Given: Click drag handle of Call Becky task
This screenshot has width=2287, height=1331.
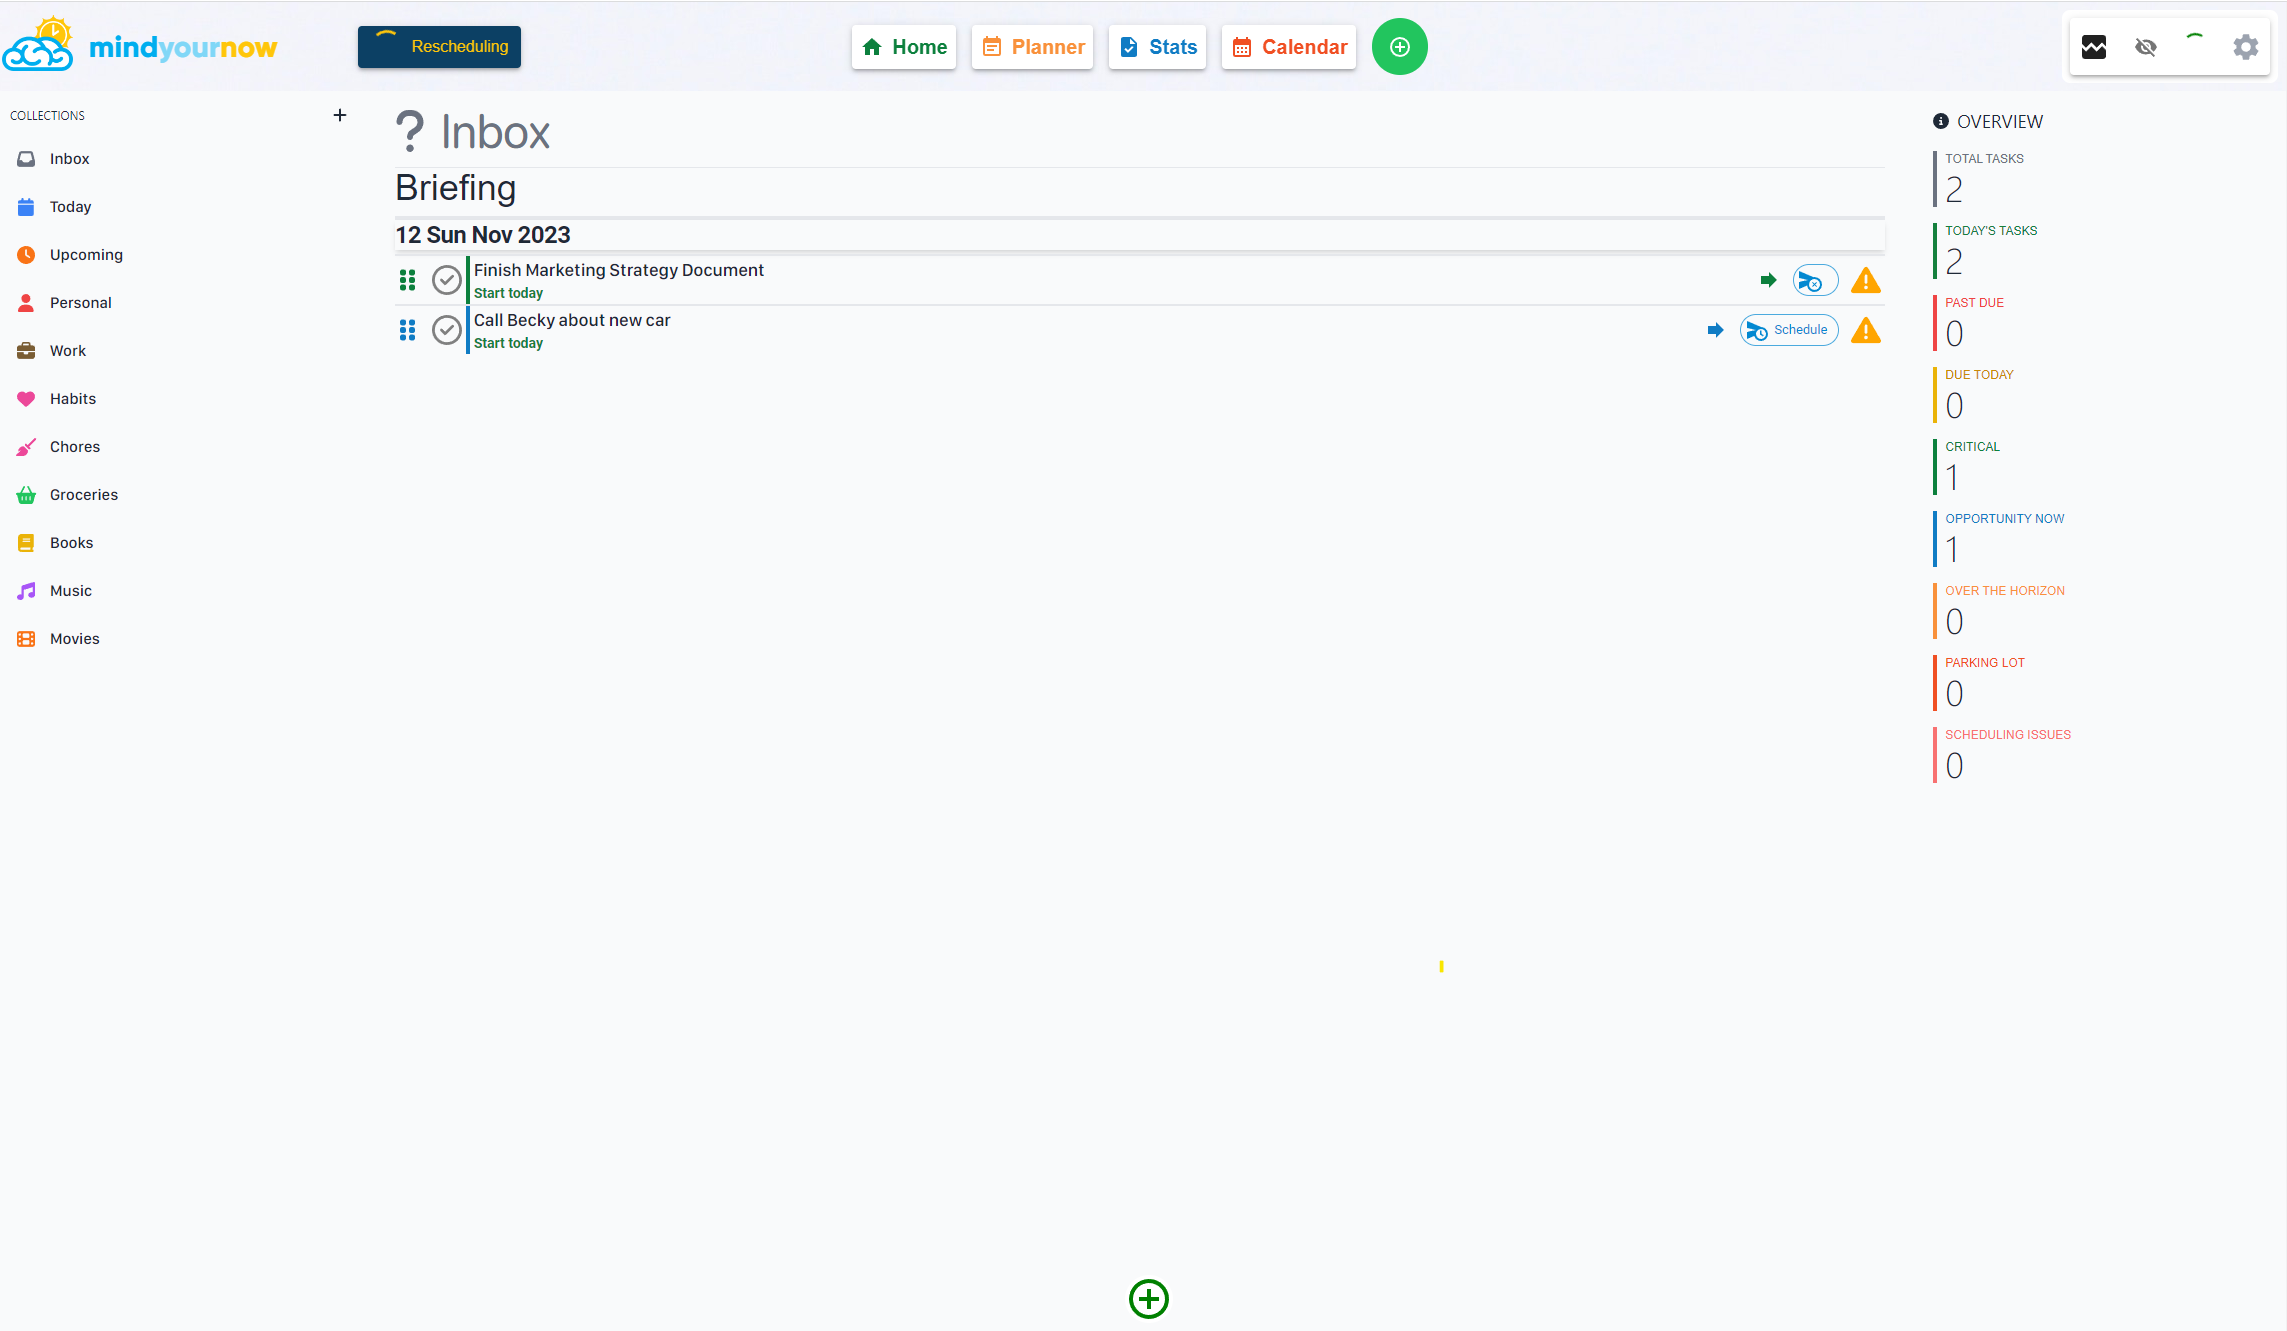Looking at the screenshot, I should (407, 330).
